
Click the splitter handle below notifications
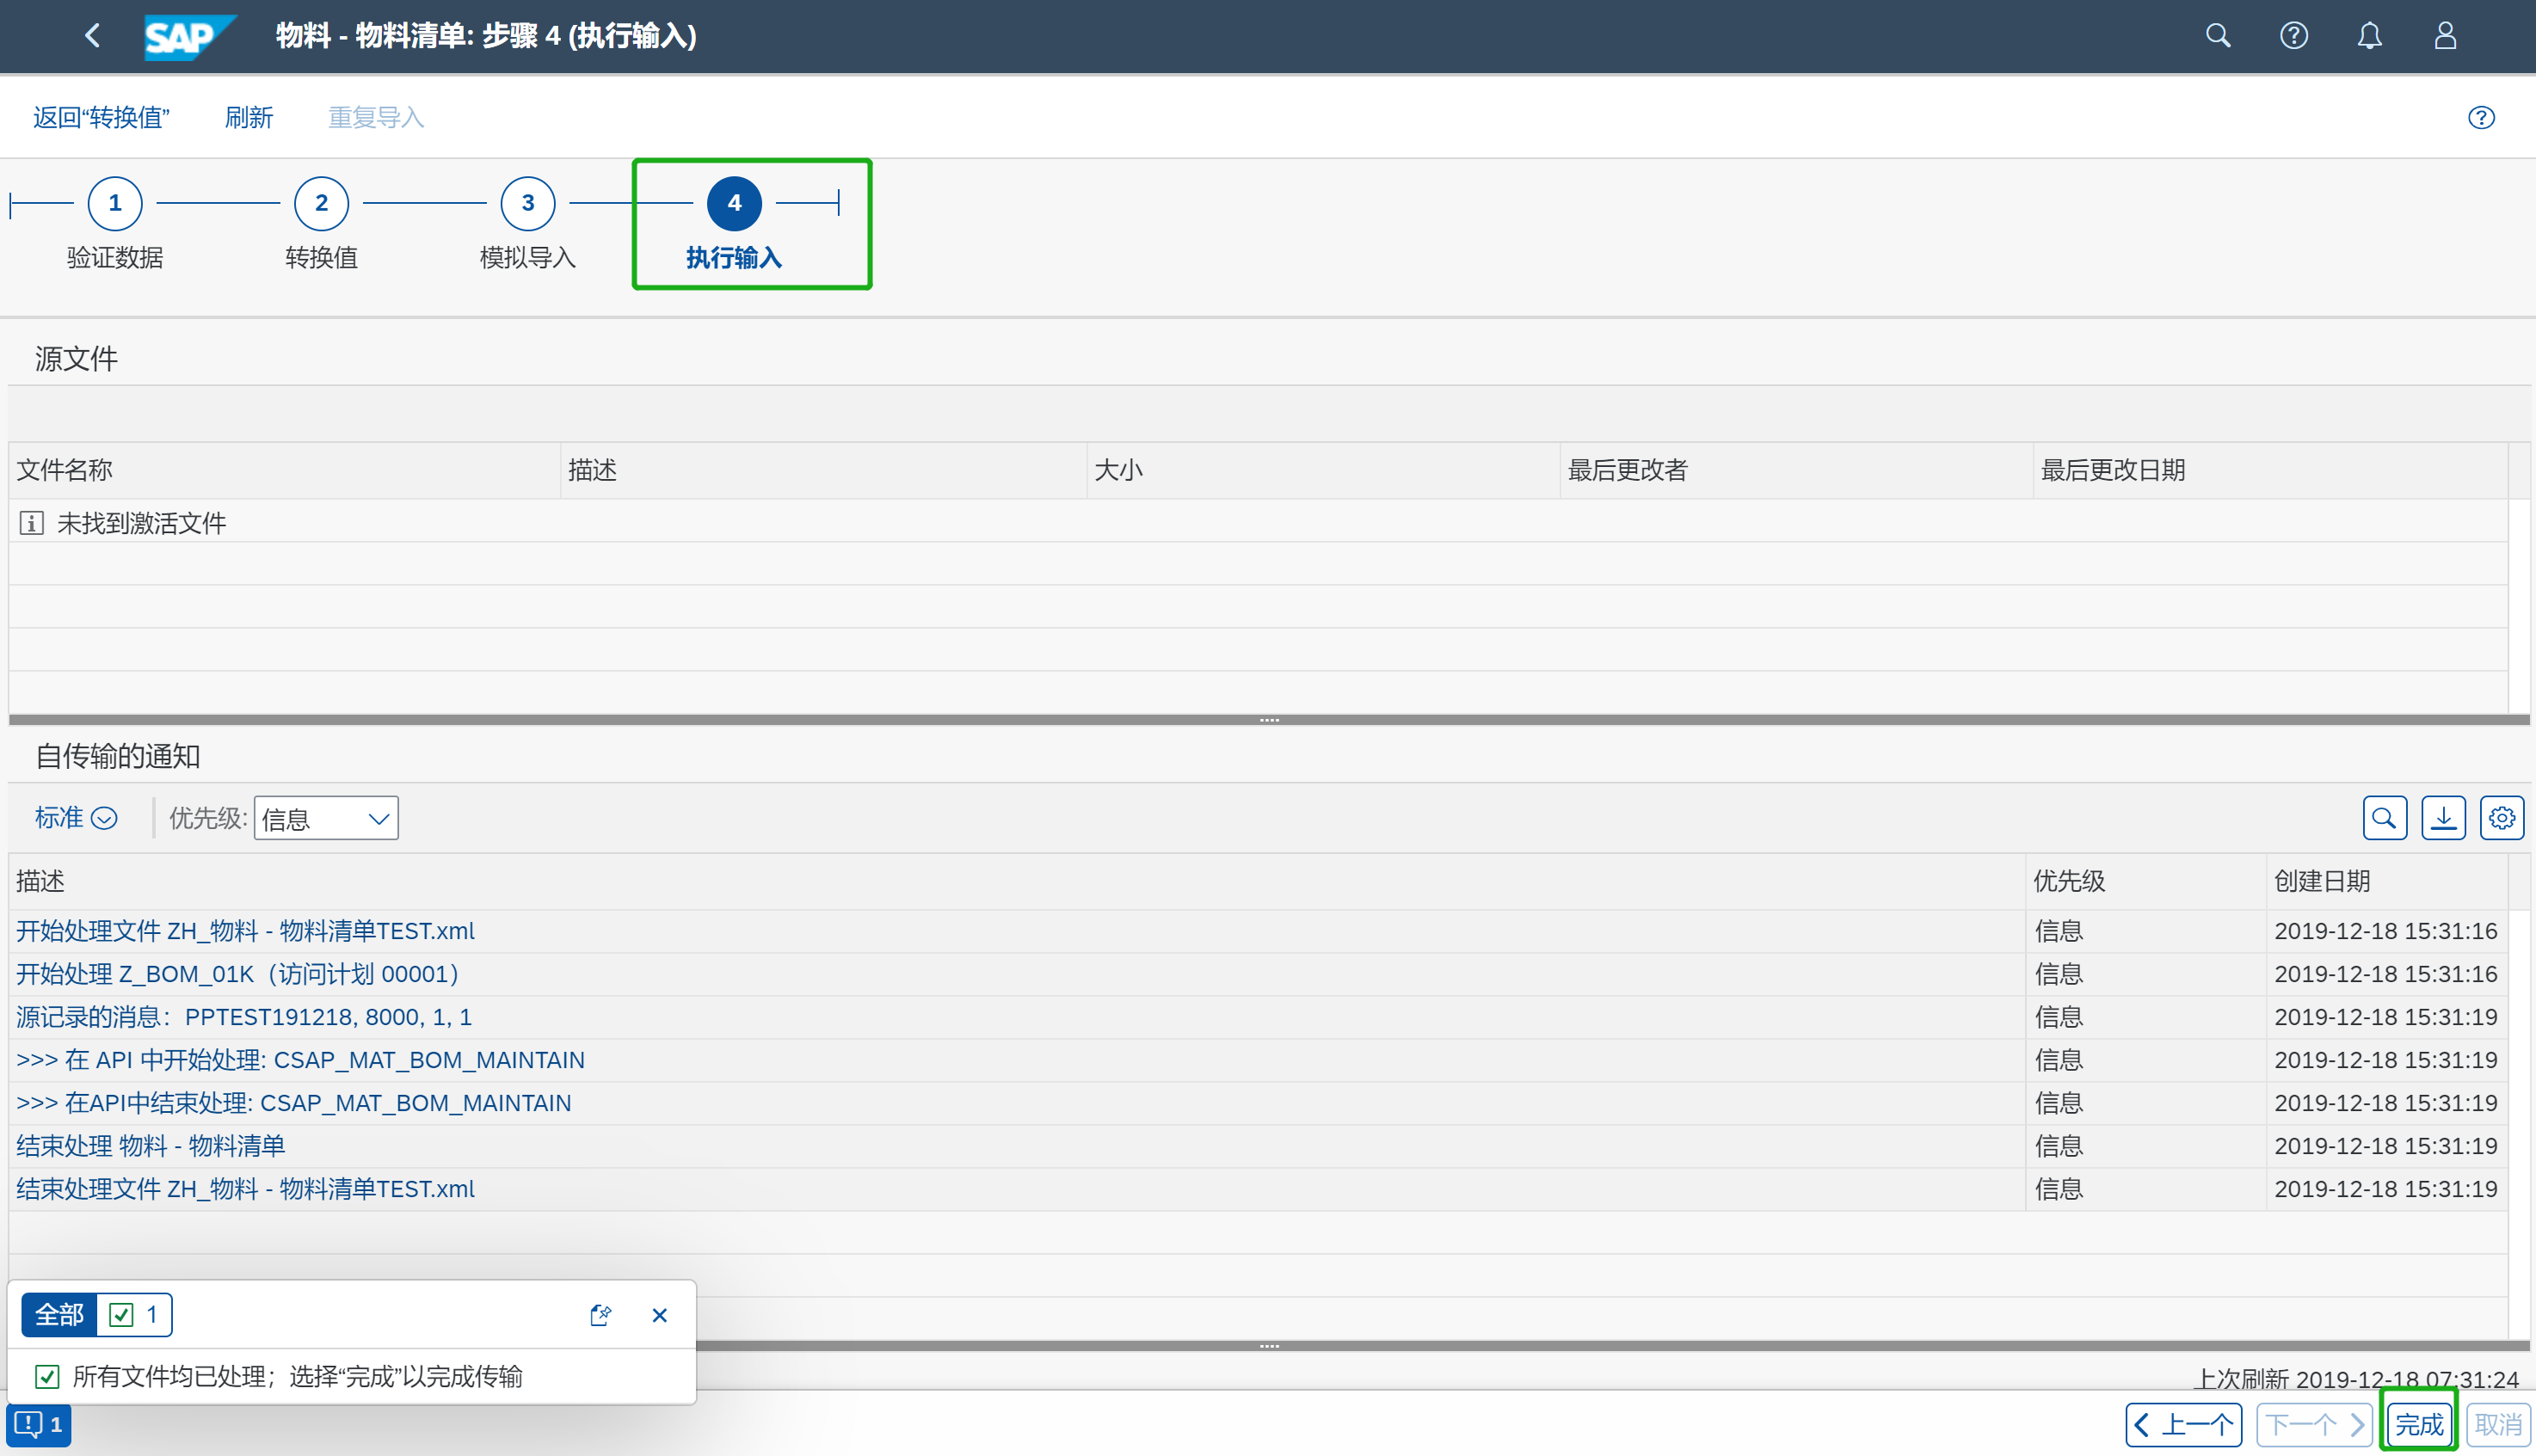click(x=1269, y=1346)
